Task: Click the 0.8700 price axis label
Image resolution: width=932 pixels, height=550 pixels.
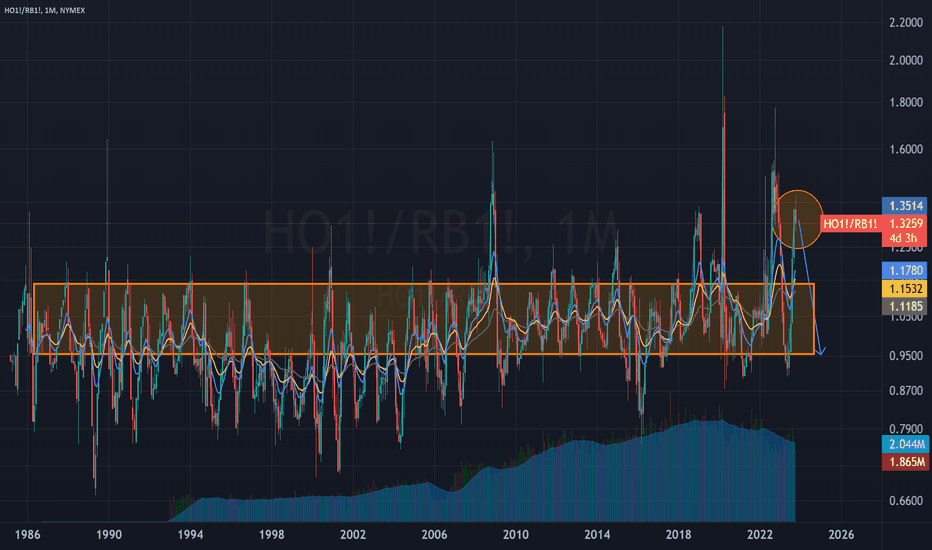Action: click(906, 391)
